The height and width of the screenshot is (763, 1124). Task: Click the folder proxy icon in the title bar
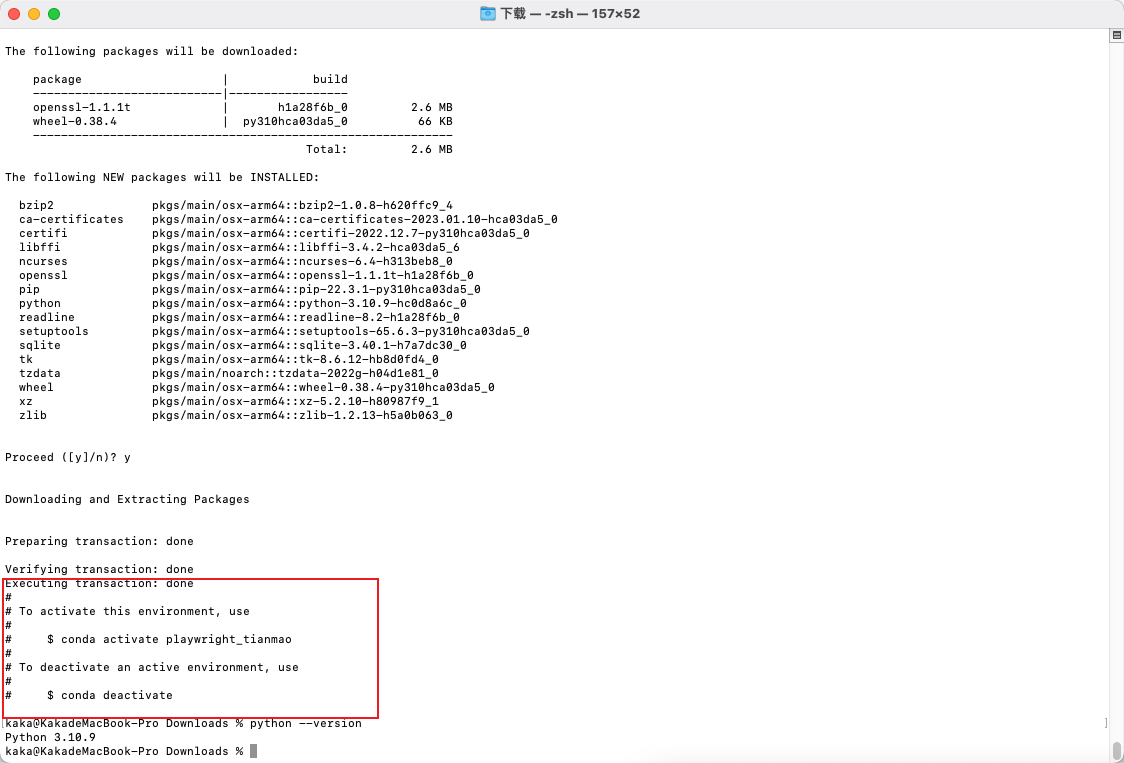coord(487,14)
